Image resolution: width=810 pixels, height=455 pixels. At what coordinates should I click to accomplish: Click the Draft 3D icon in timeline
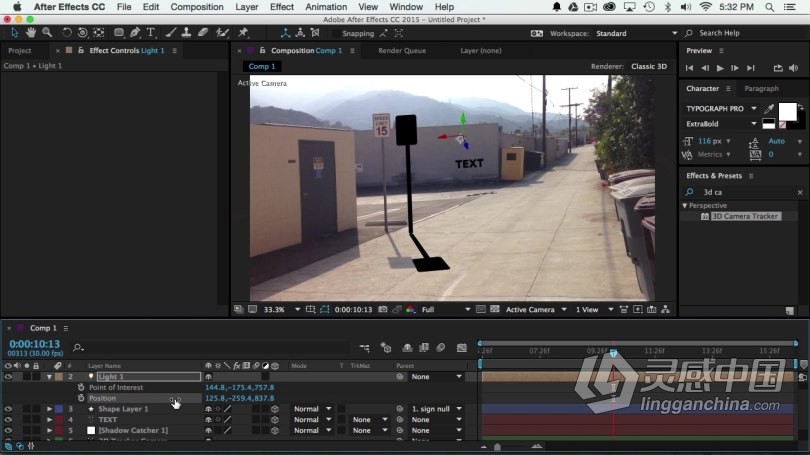coord(385,348)
